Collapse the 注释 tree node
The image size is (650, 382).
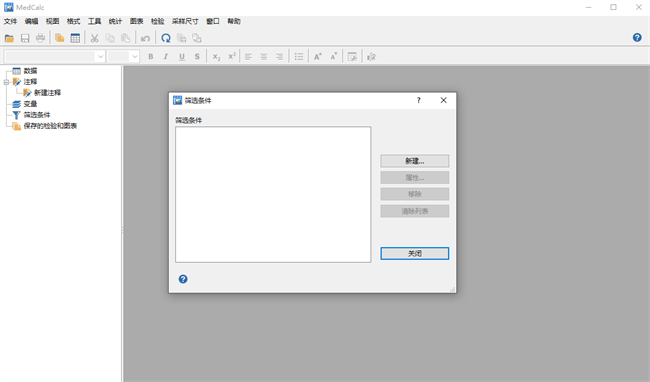coord(6,82)
